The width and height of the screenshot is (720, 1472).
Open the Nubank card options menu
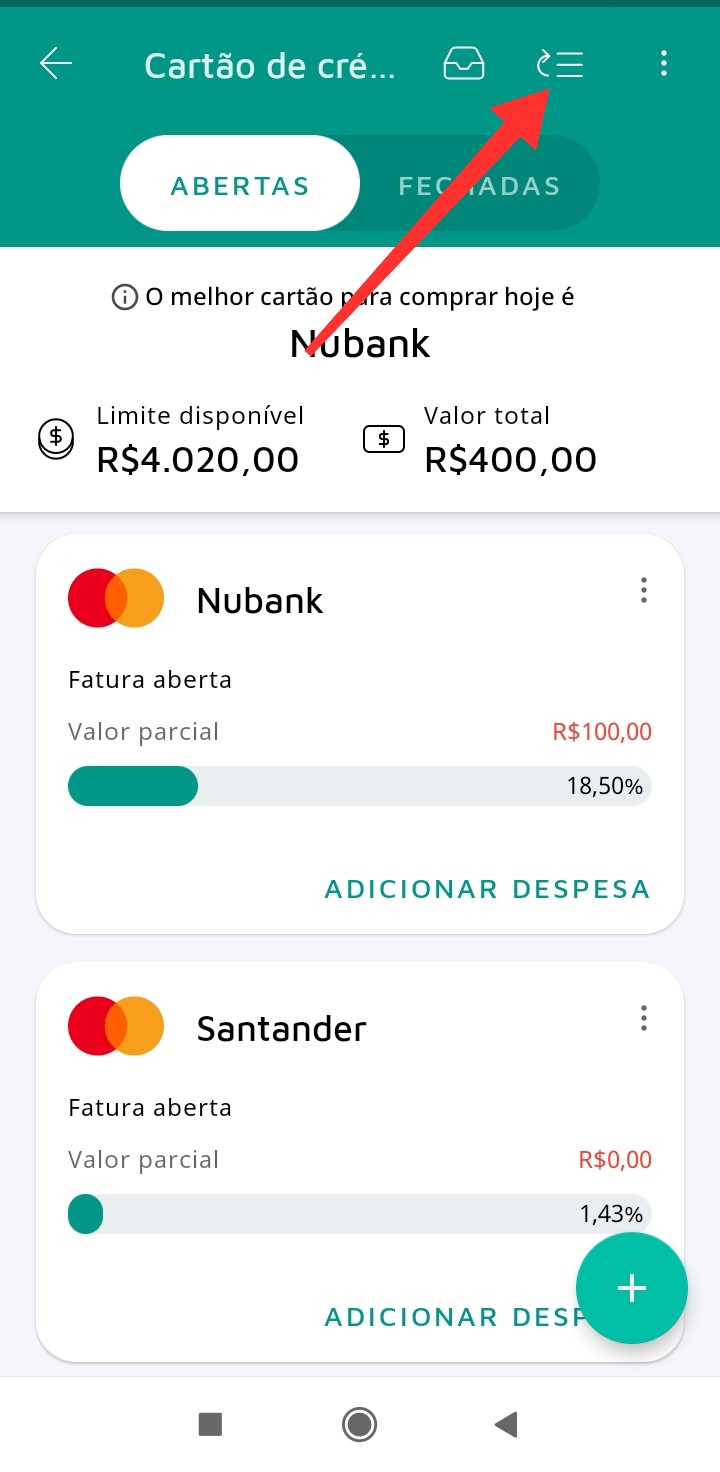click(644, 591)
